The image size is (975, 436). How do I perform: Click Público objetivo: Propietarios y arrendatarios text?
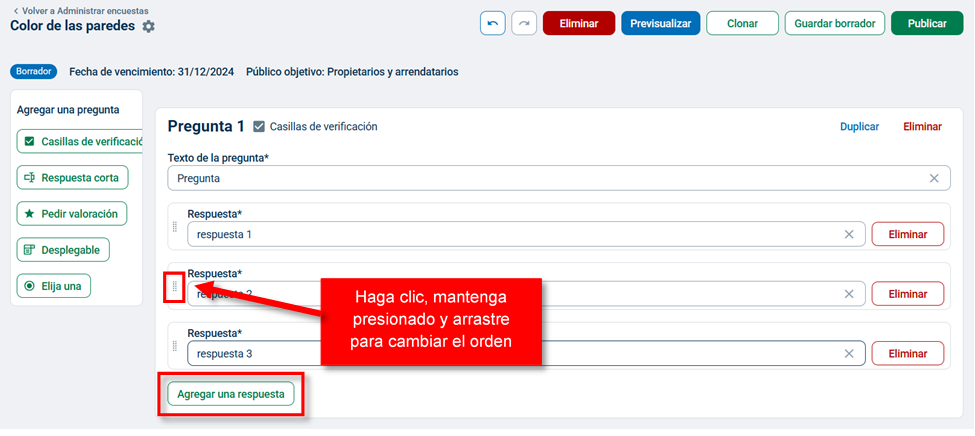tap(353, 72)
